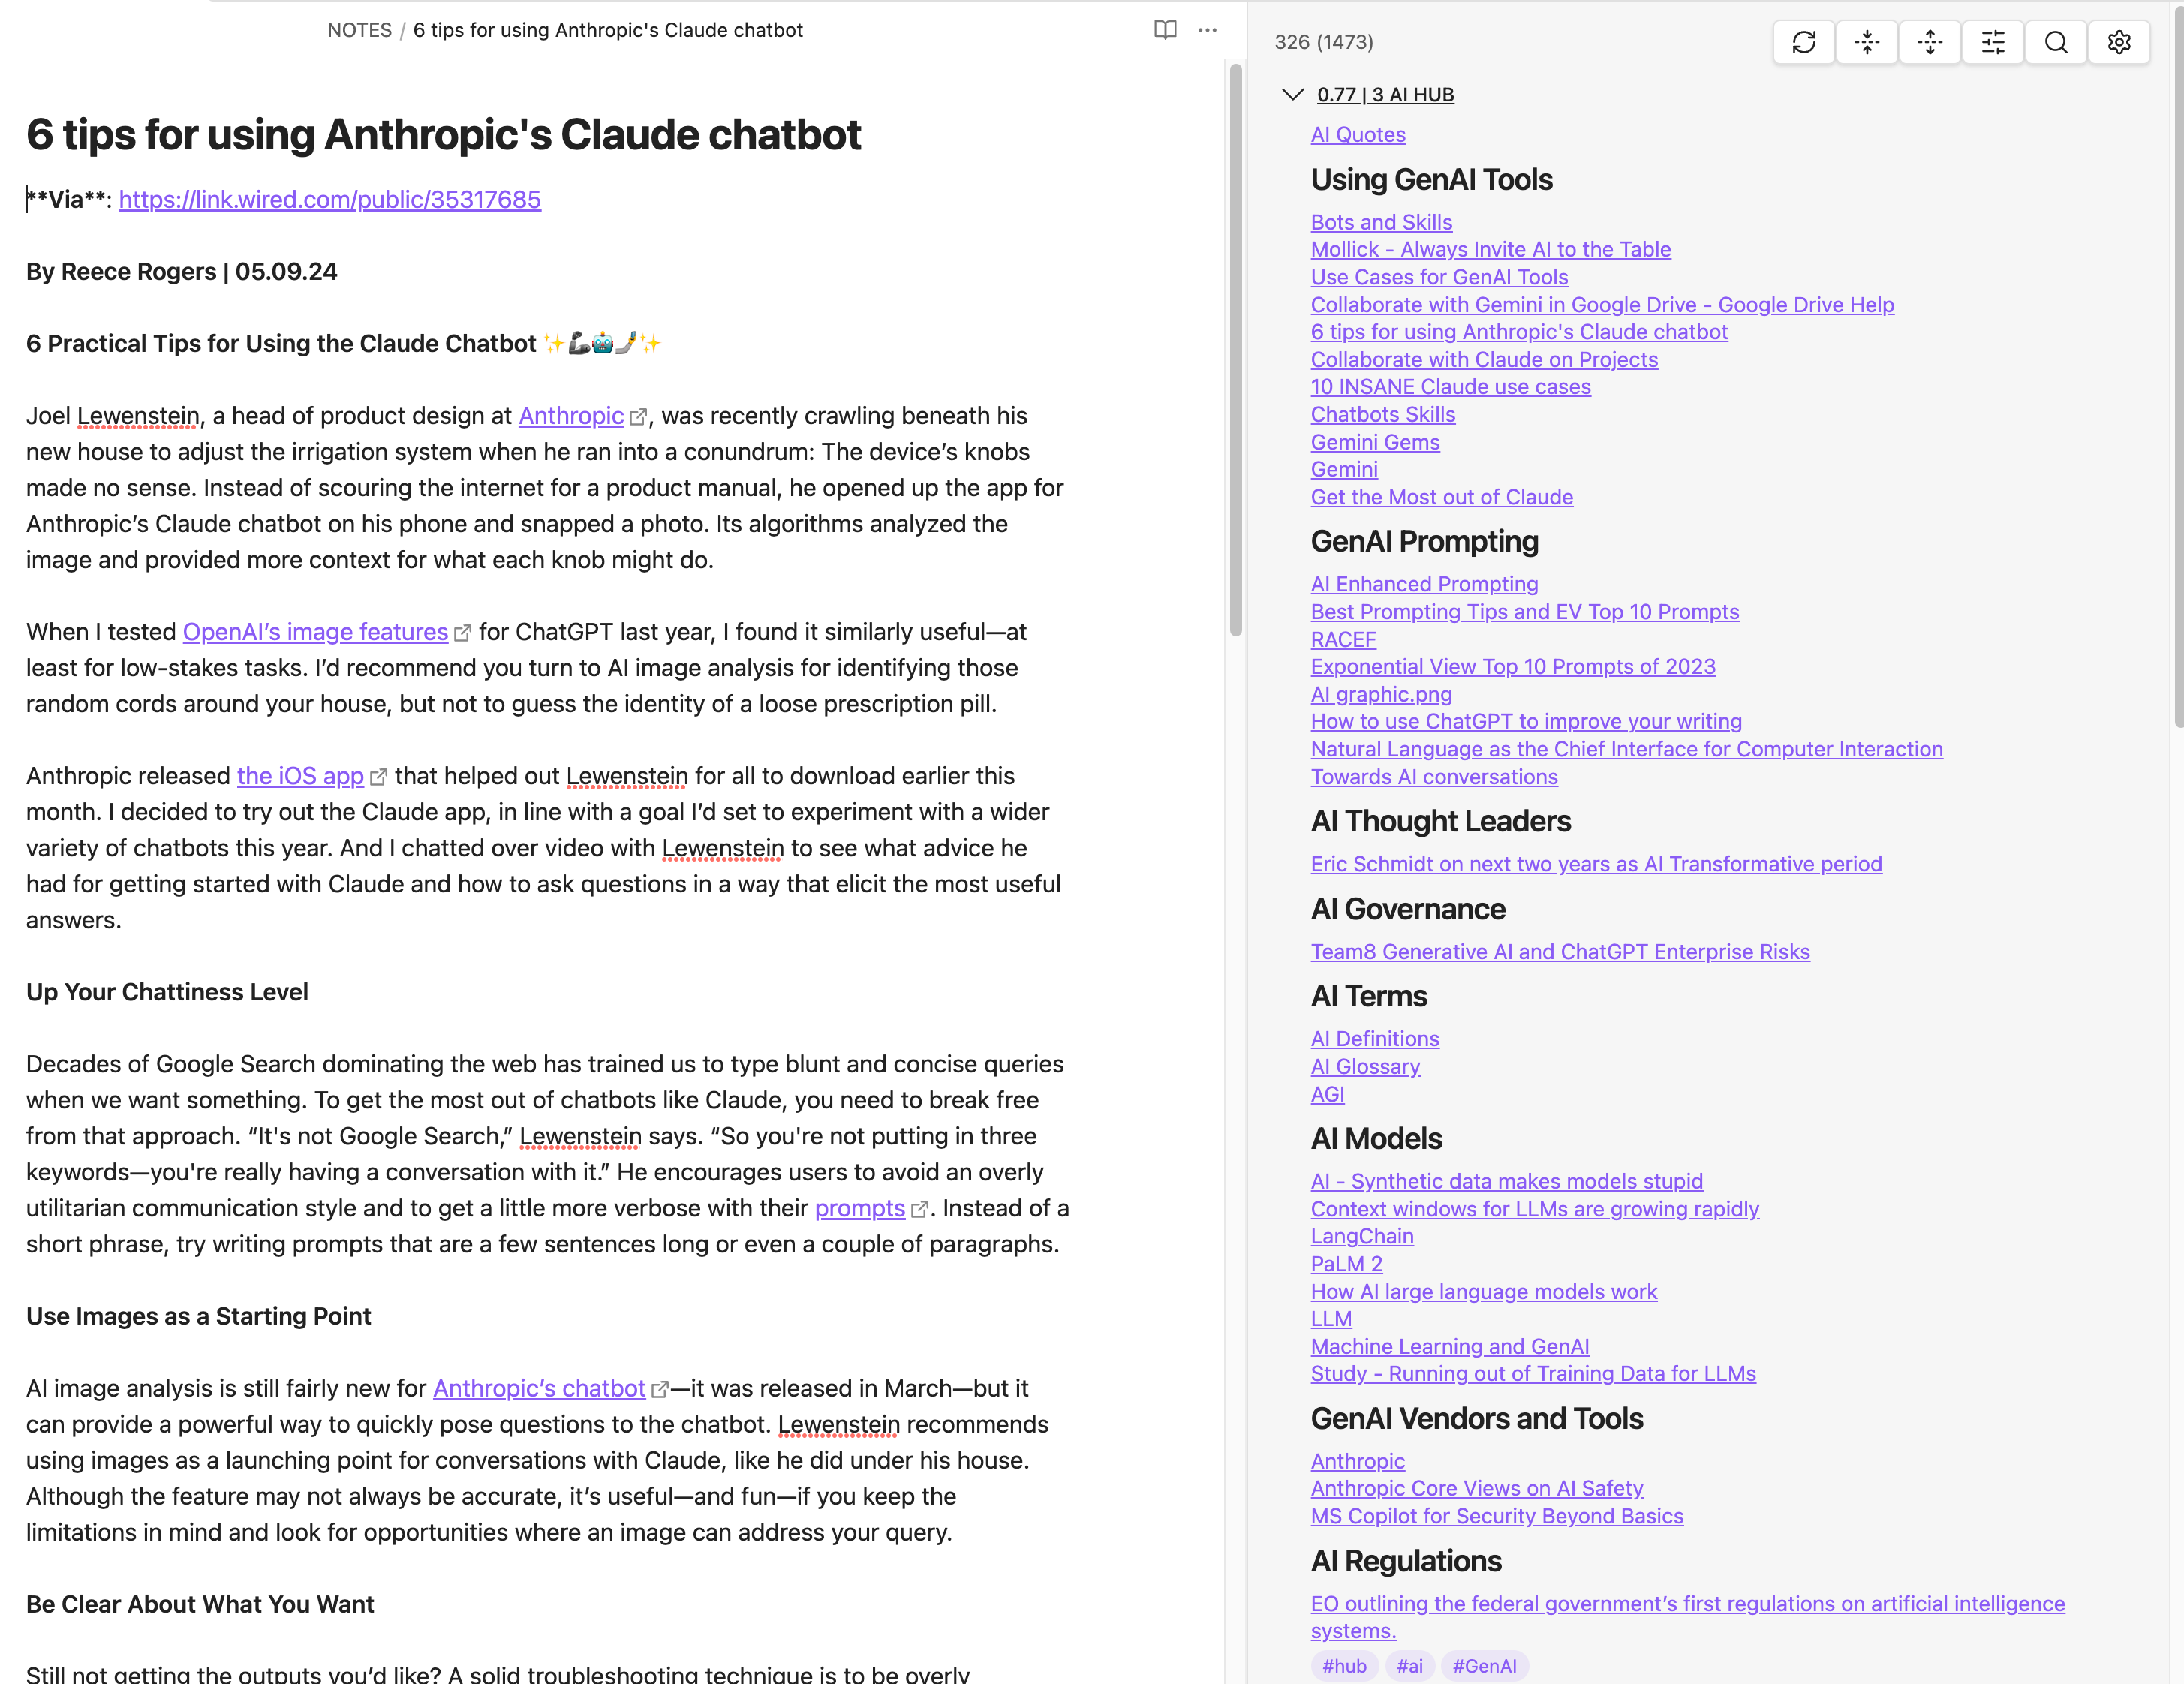The width and height of the screenshot is (2184, 1684).
Task: Open MS Copilot for Security Beyond Basics
Action: pos(1497,1516)
